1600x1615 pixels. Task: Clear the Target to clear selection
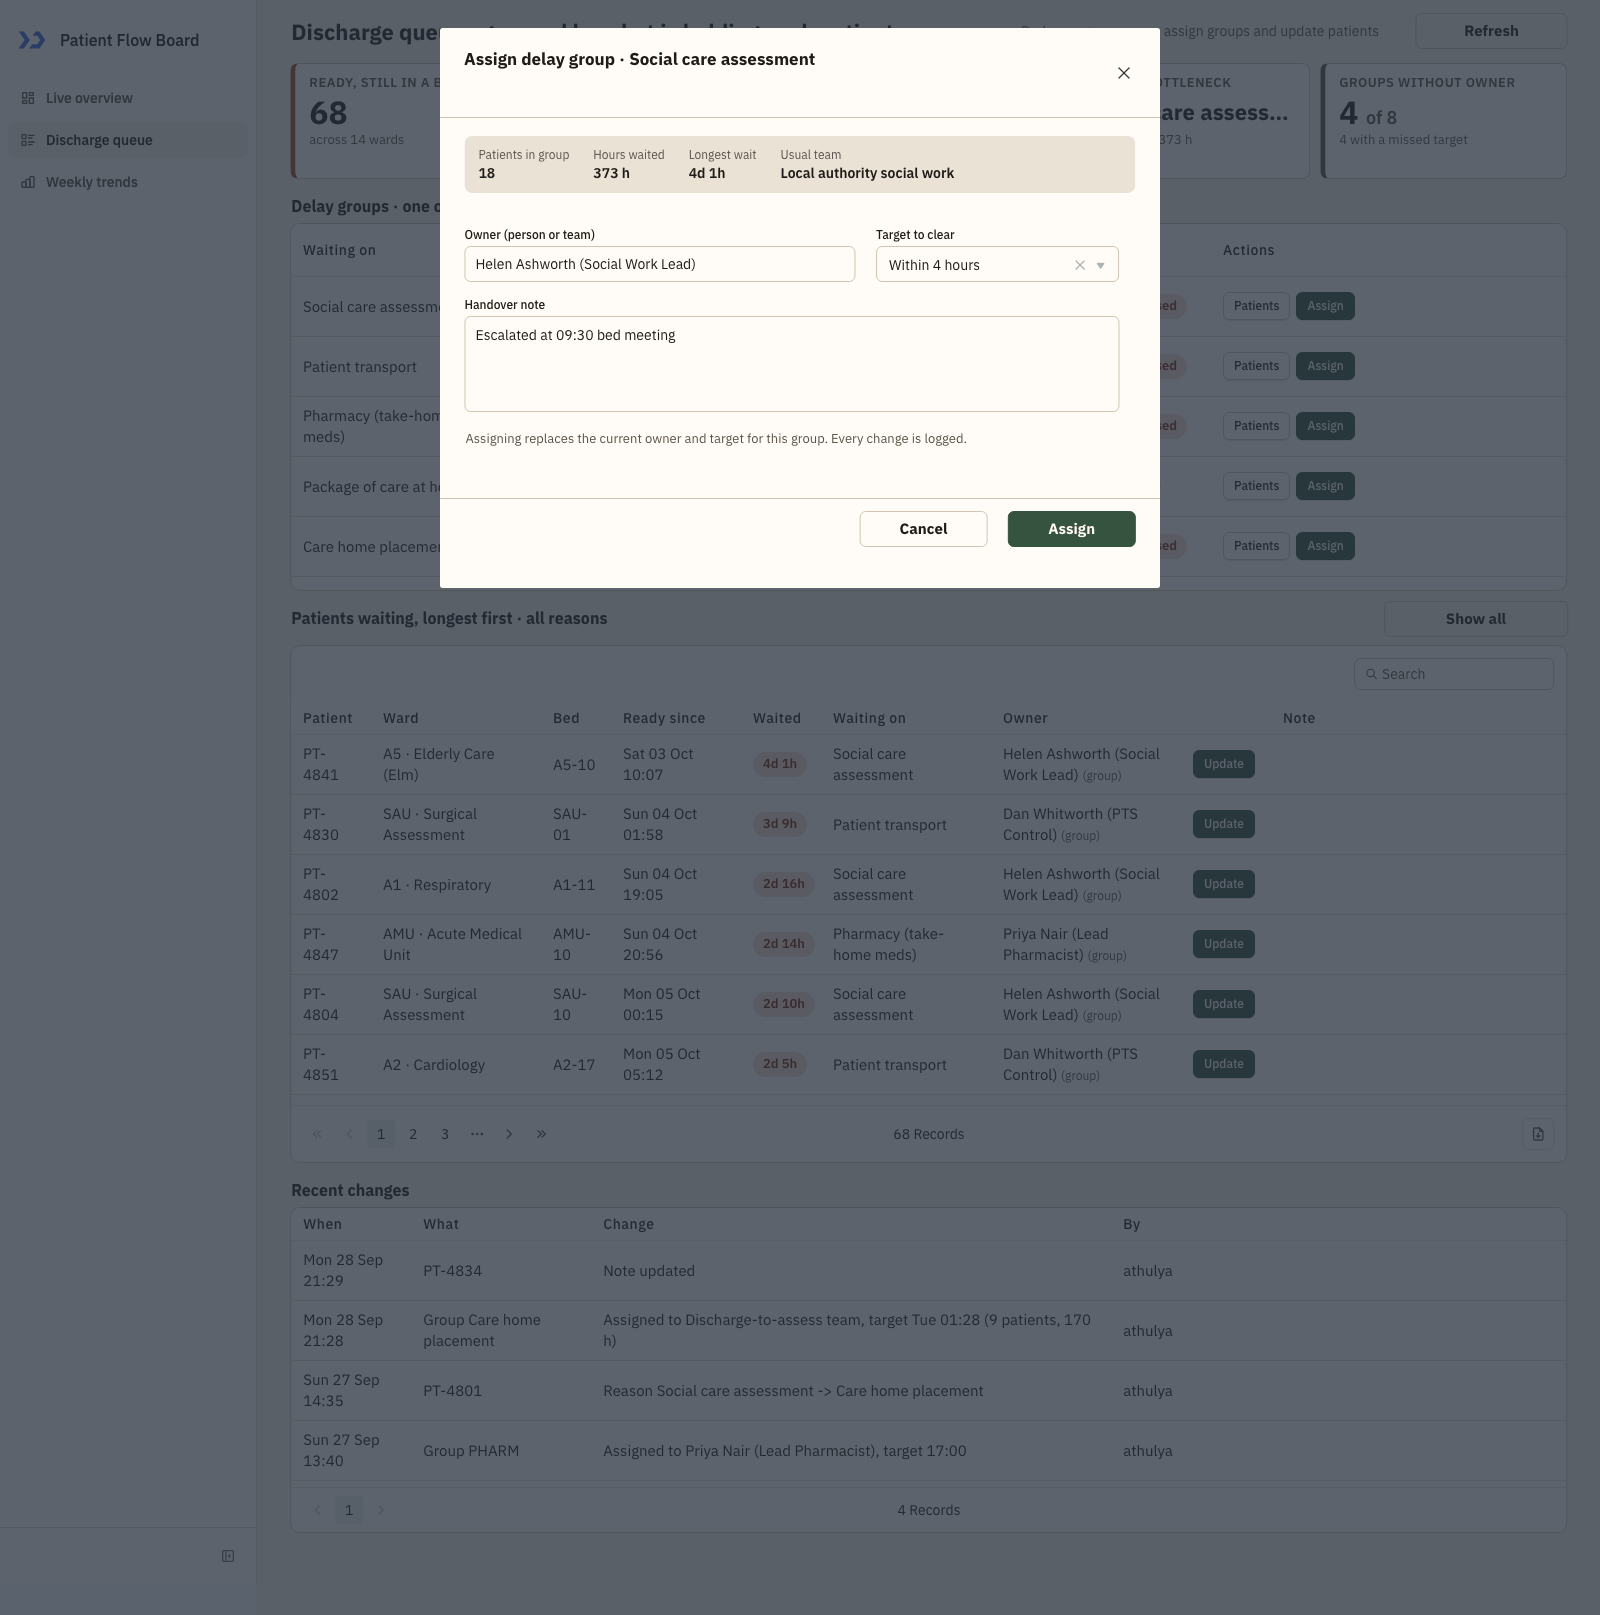[x=1080, y=265]
